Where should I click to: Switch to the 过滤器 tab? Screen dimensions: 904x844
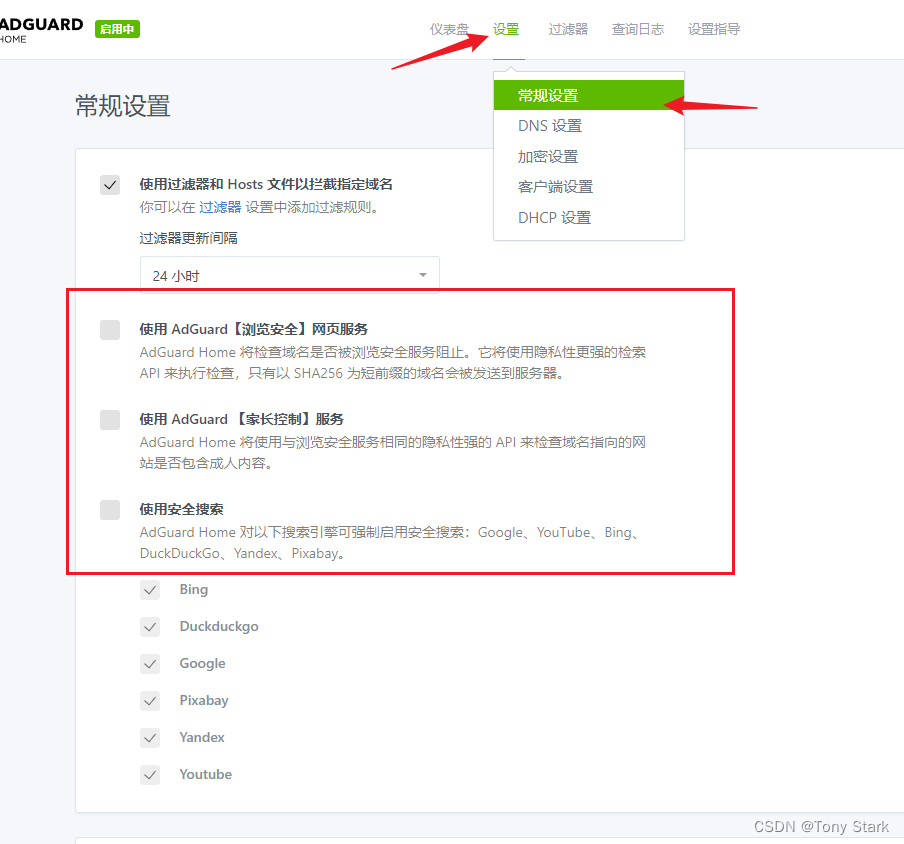[x=568, y=29]
